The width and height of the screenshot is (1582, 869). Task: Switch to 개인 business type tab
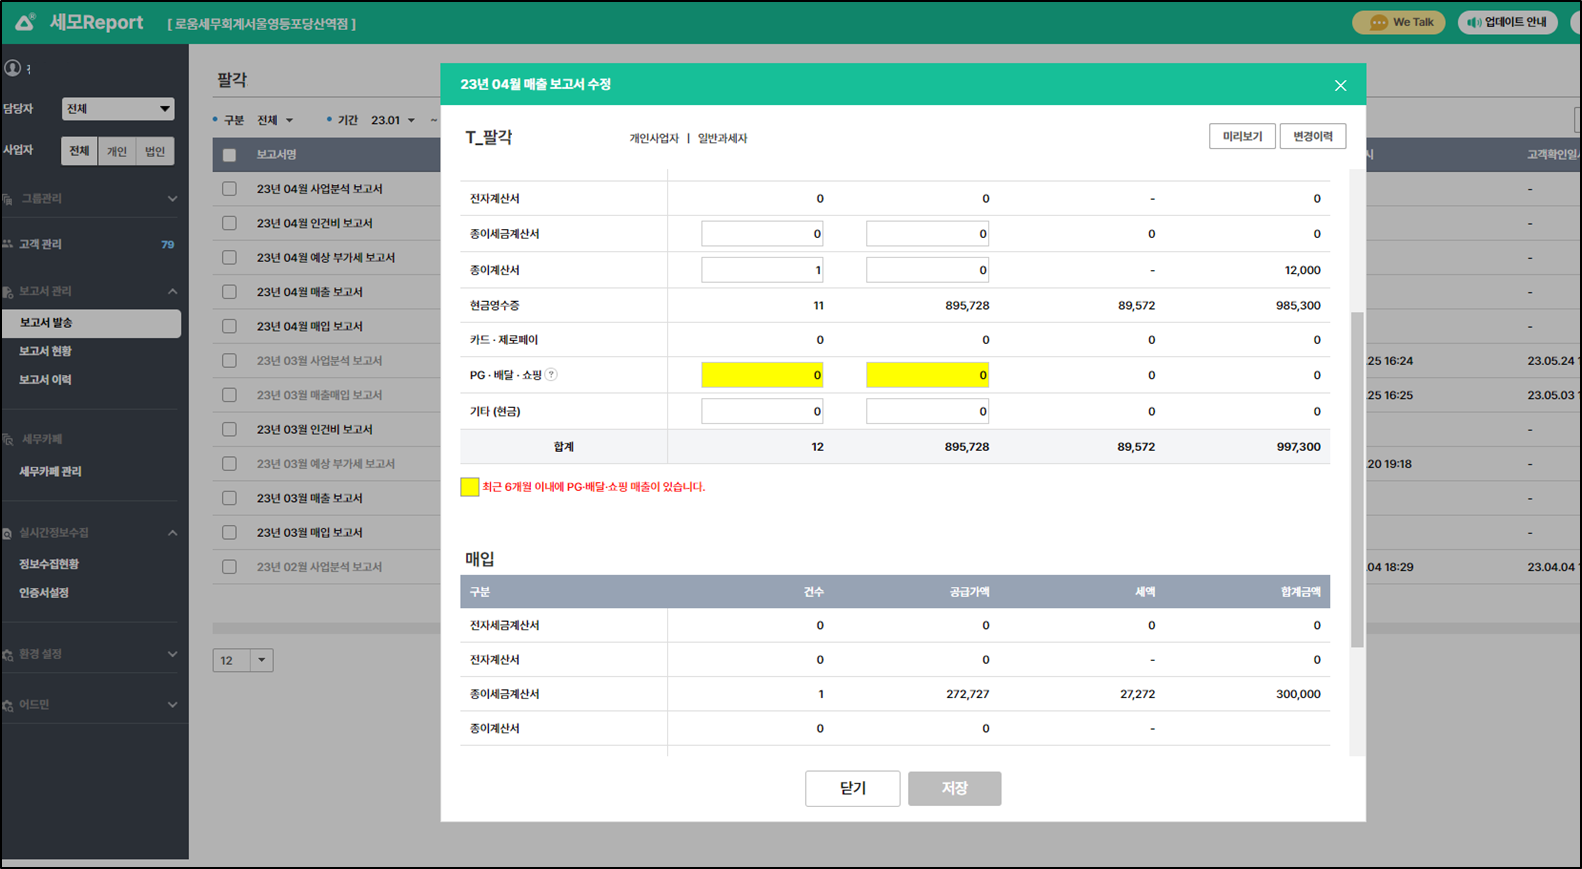tap(117, 151)
